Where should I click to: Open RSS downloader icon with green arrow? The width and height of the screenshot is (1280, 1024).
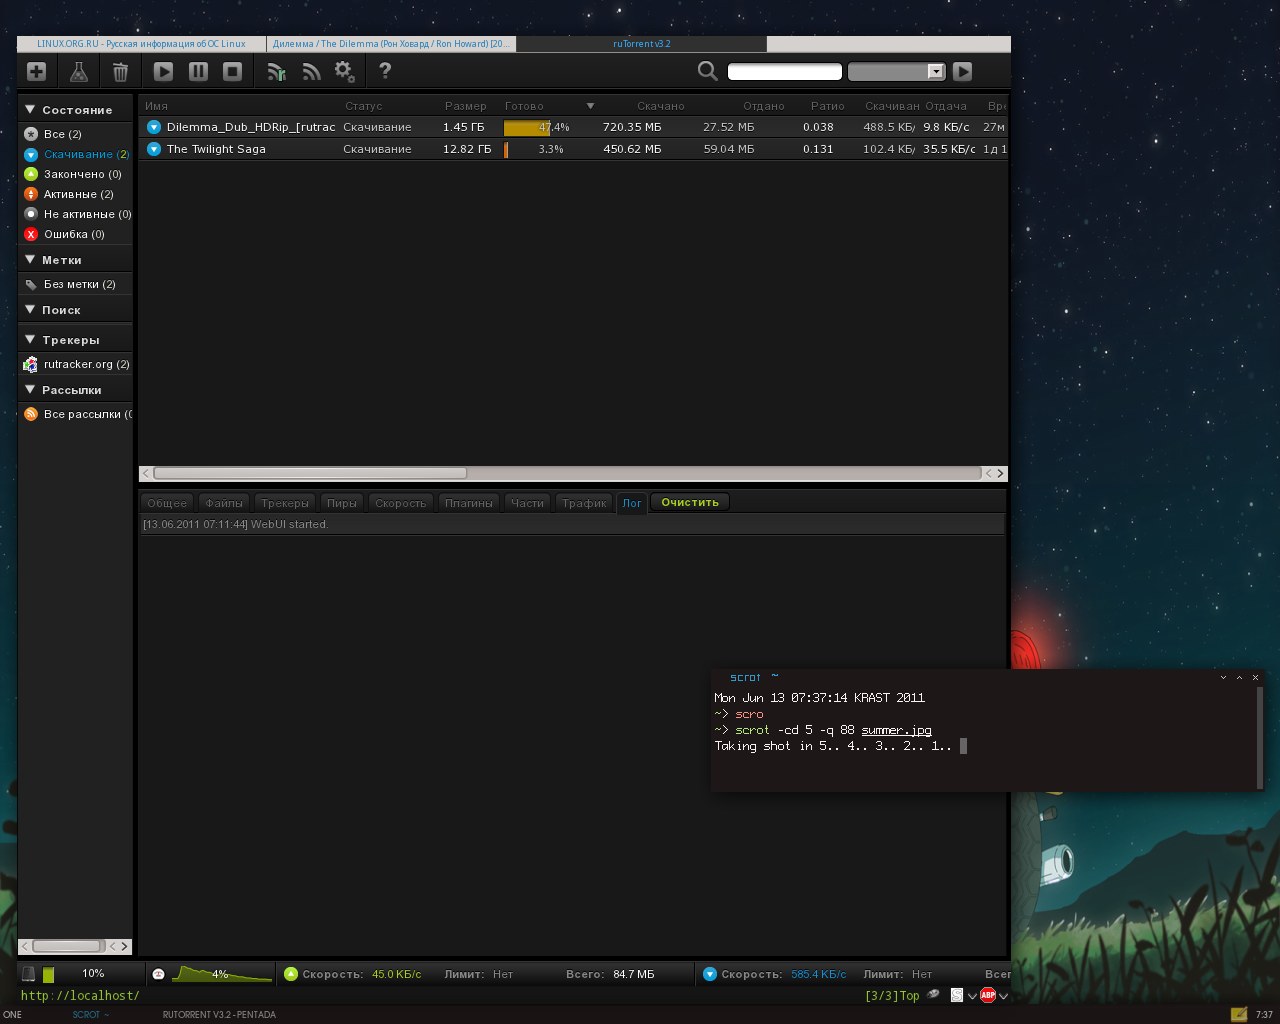click(276, 71)
